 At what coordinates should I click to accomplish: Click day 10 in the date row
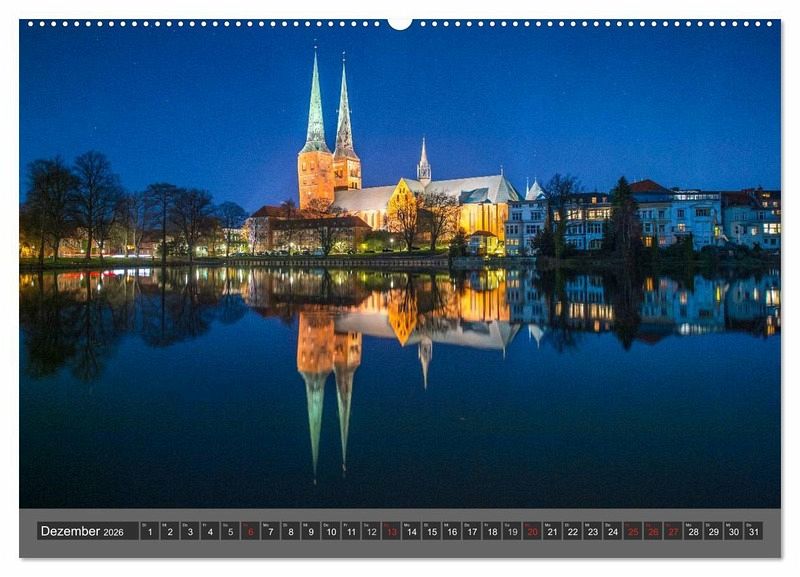click(330, 531)
